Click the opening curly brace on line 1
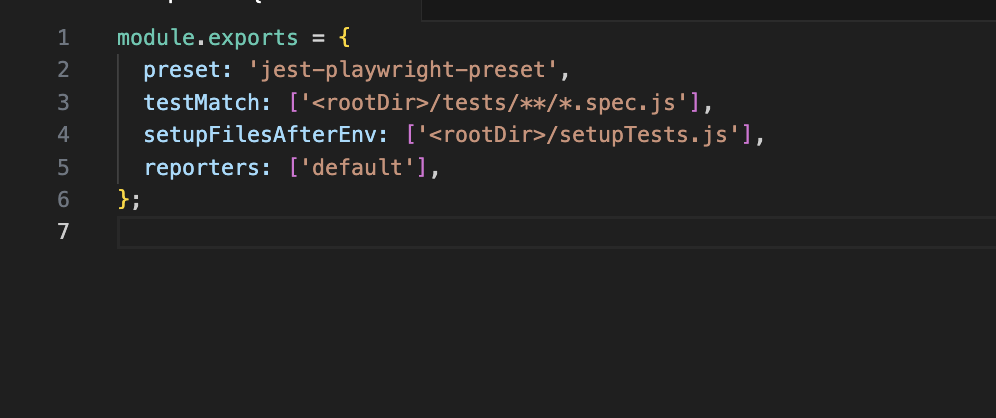996x418 pixels. (344, 38)
